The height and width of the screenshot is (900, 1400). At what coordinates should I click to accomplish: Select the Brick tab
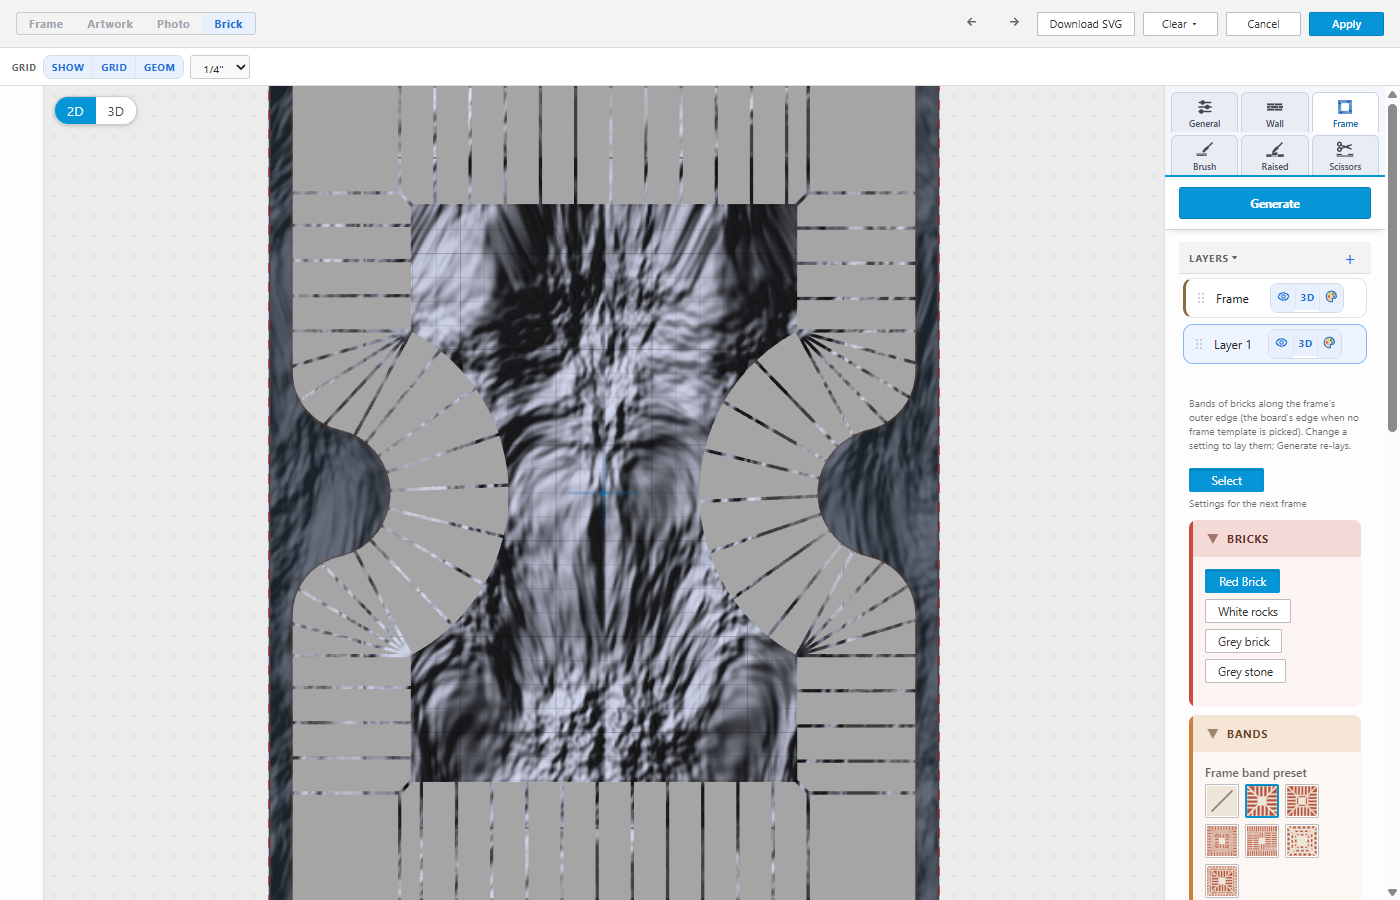click(228, 24)
